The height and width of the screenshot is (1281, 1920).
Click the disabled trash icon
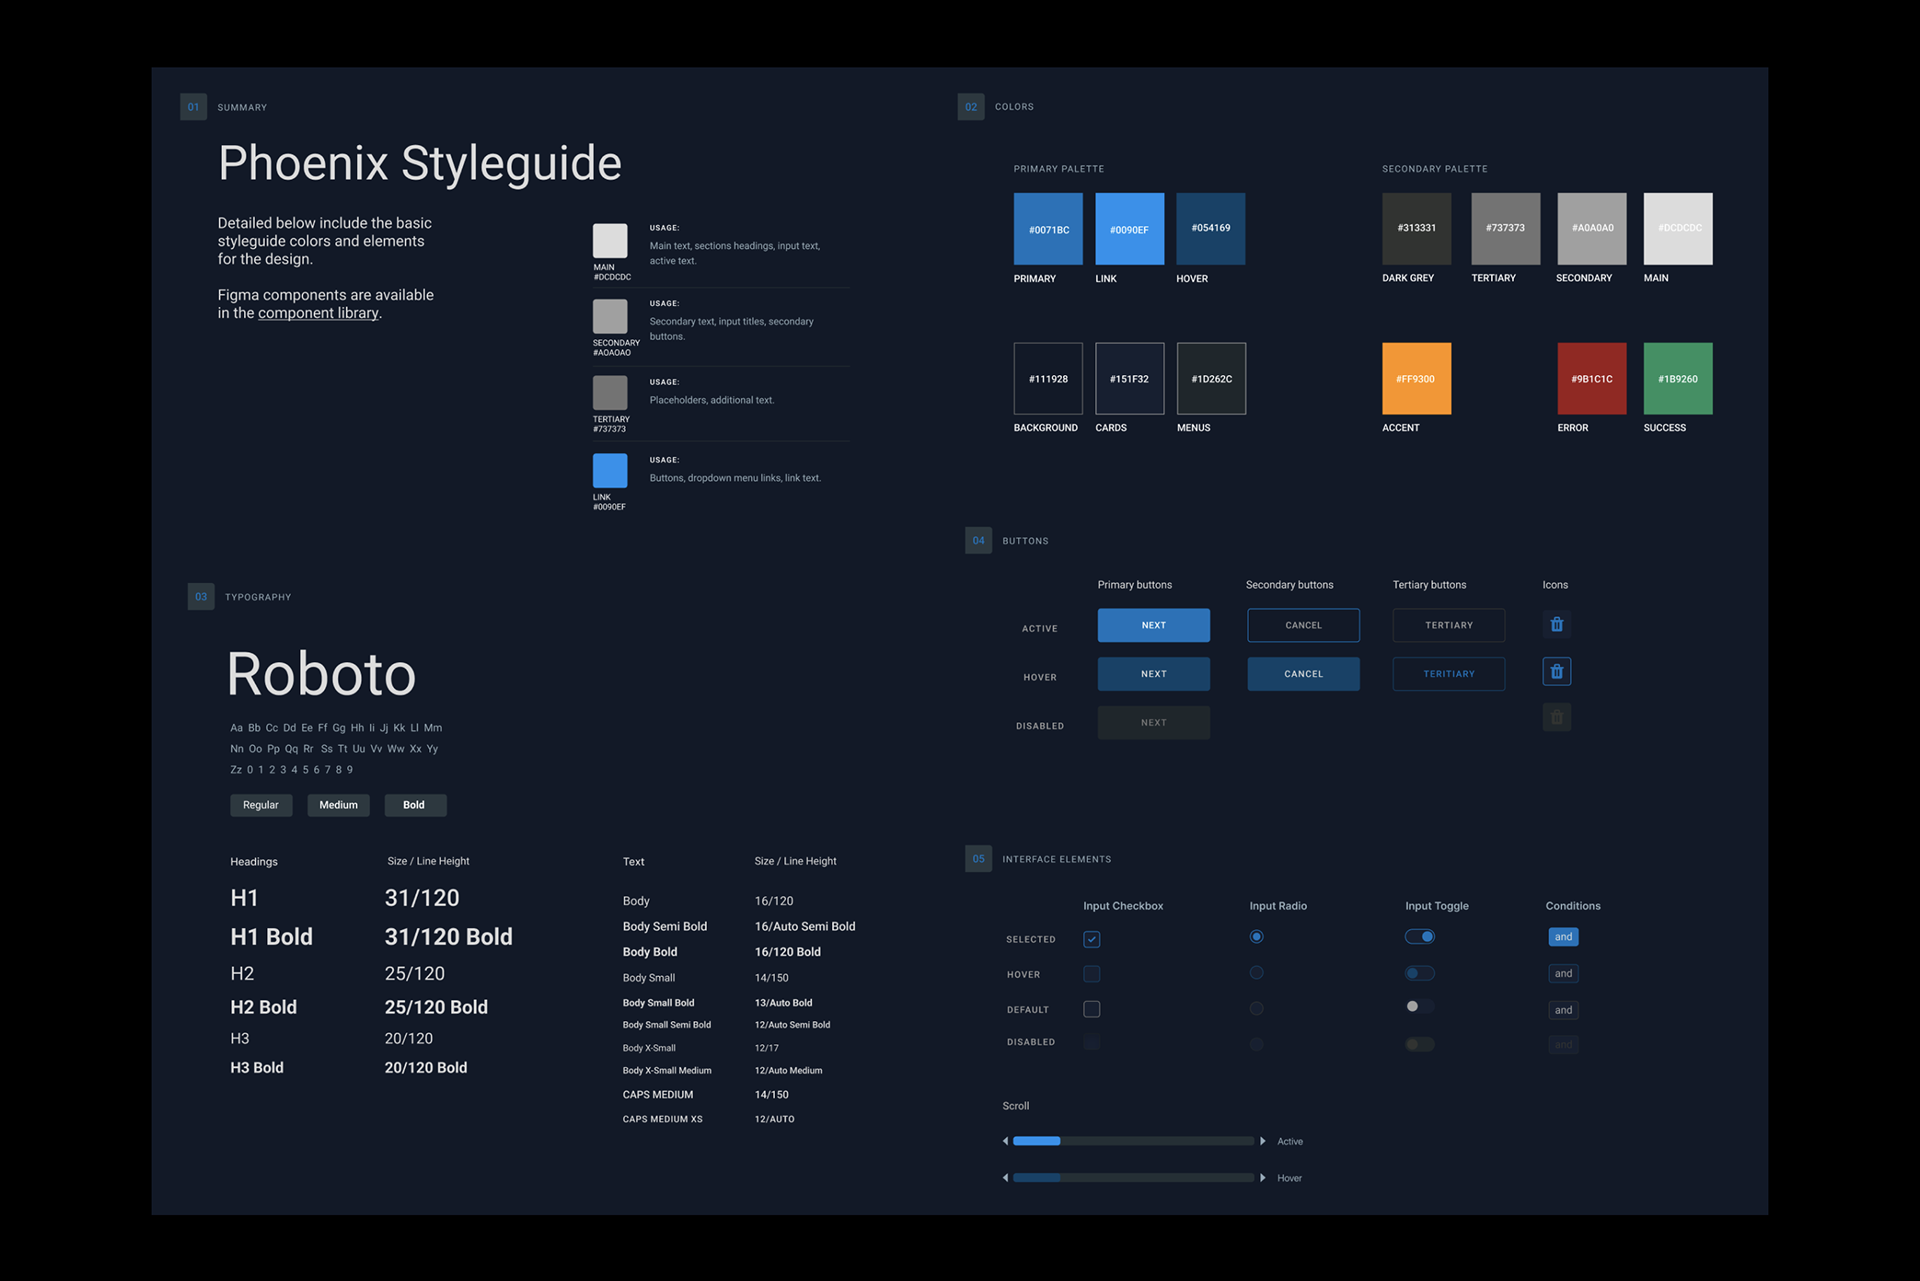(1556, 718)
